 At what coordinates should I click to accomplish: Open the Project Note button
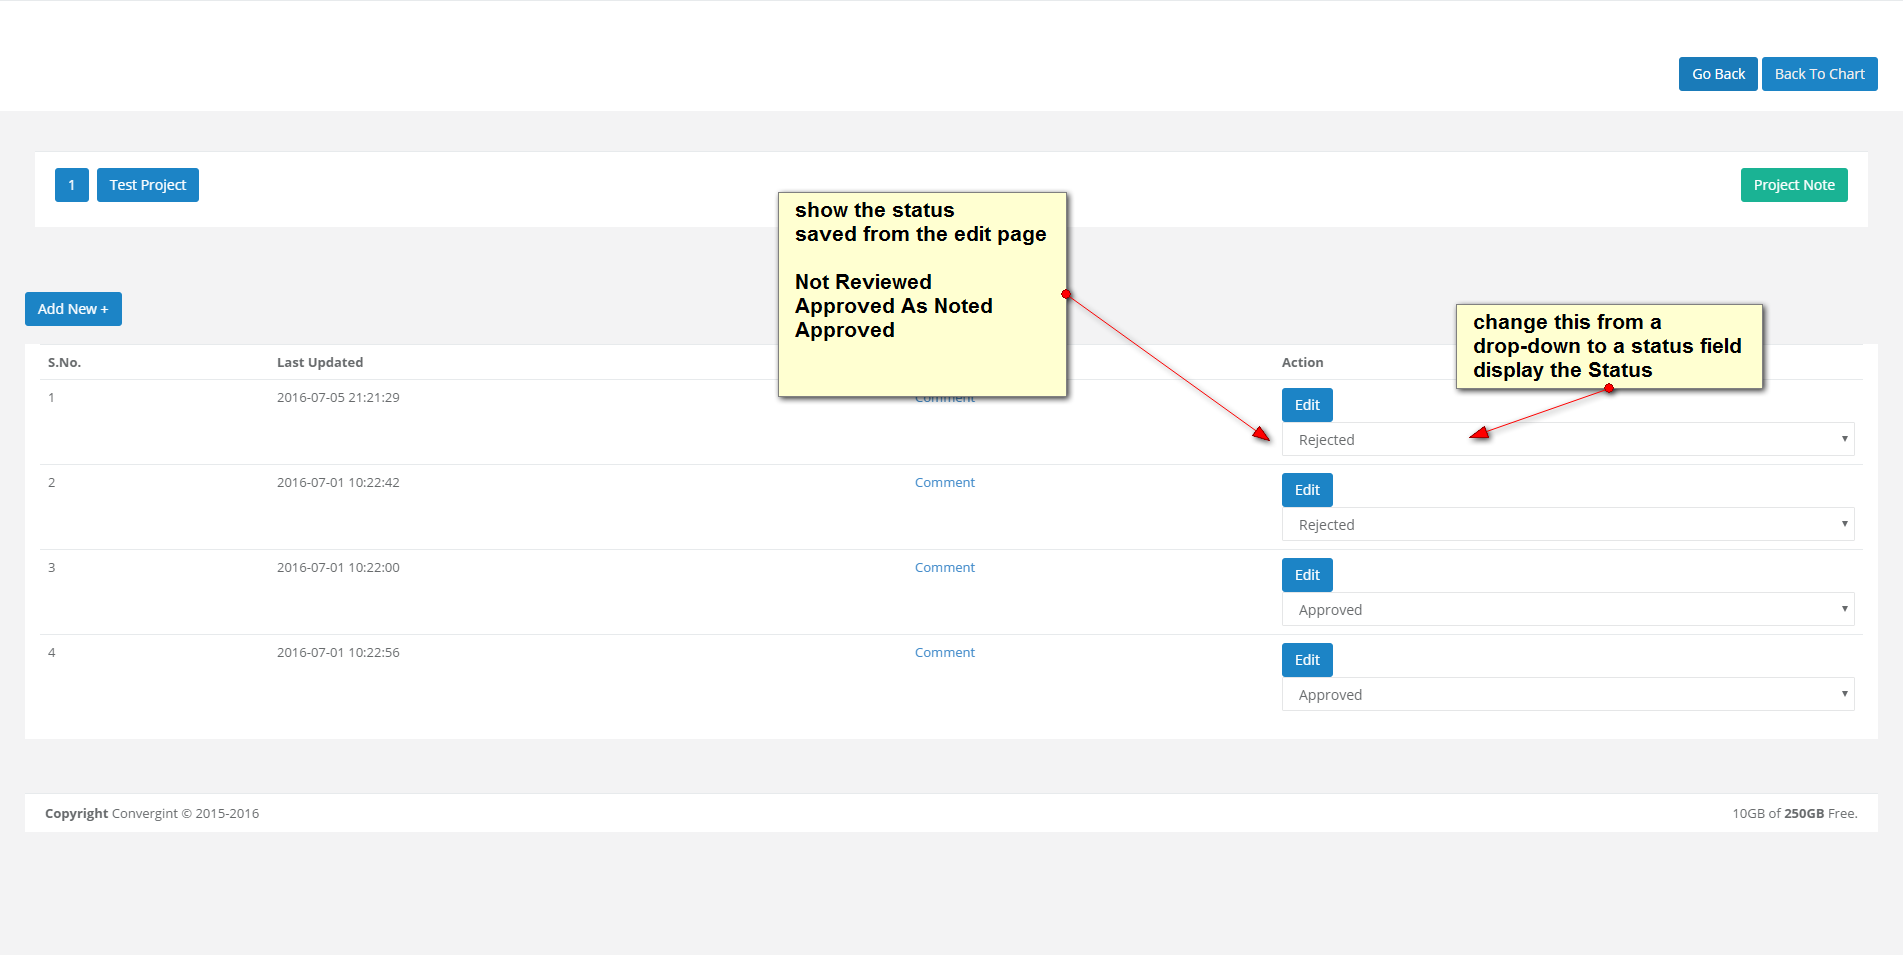(x=1794, y=185)
